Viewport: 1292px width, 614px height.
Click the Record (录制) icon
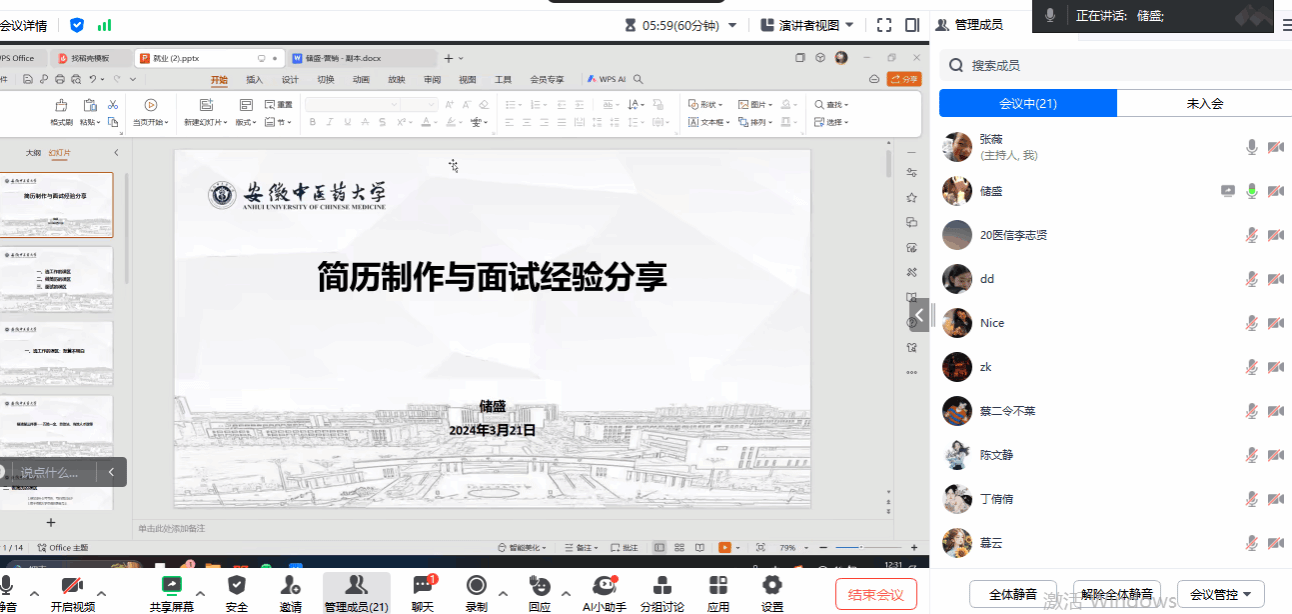coord(477,586)
